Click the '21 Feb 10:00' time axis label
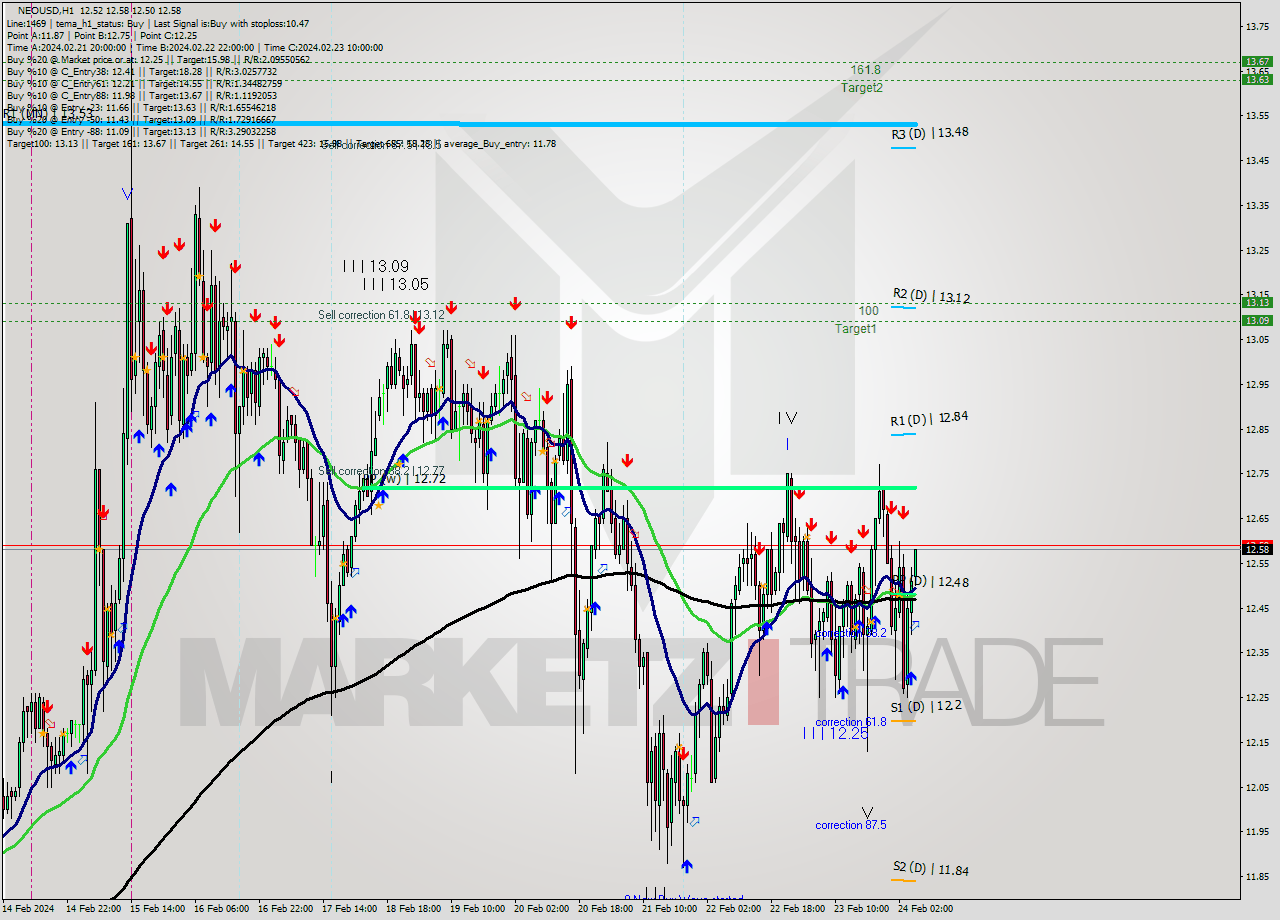Viewport: 1280px width, 920px height. click(671, 909)
